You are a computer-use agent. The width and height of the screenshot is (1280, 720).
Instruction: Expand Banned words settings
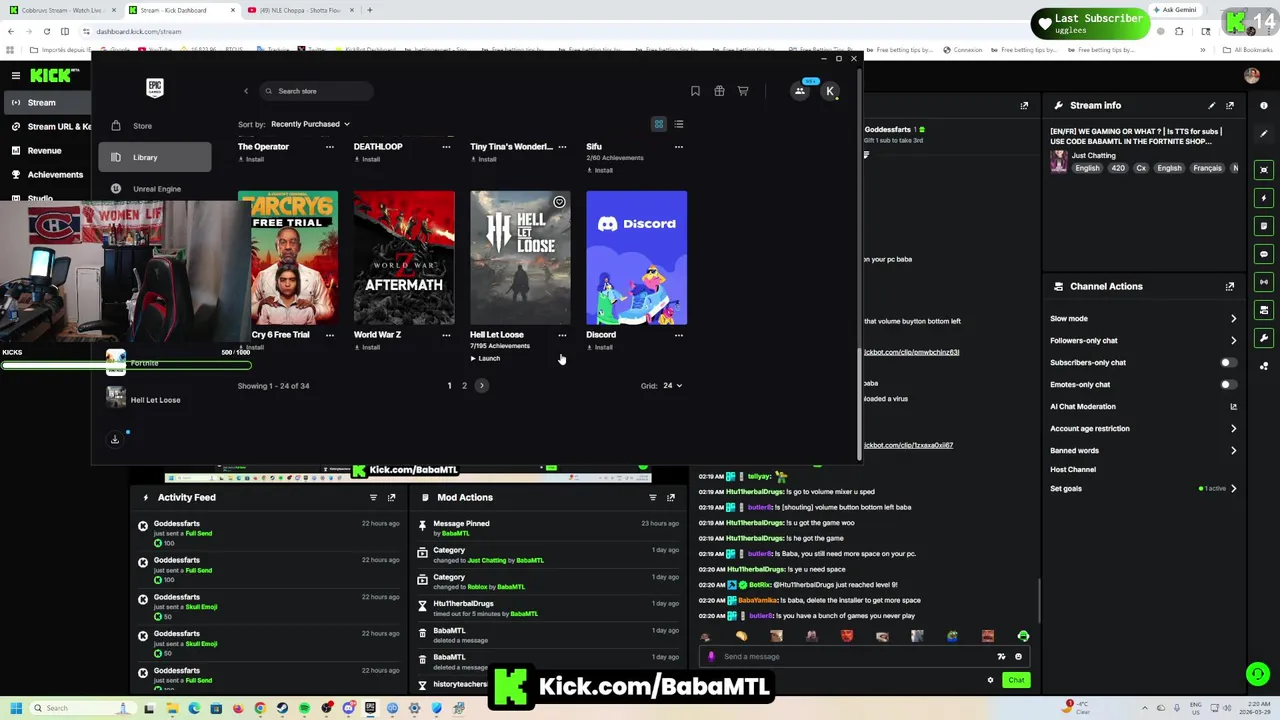point(1233,451)
